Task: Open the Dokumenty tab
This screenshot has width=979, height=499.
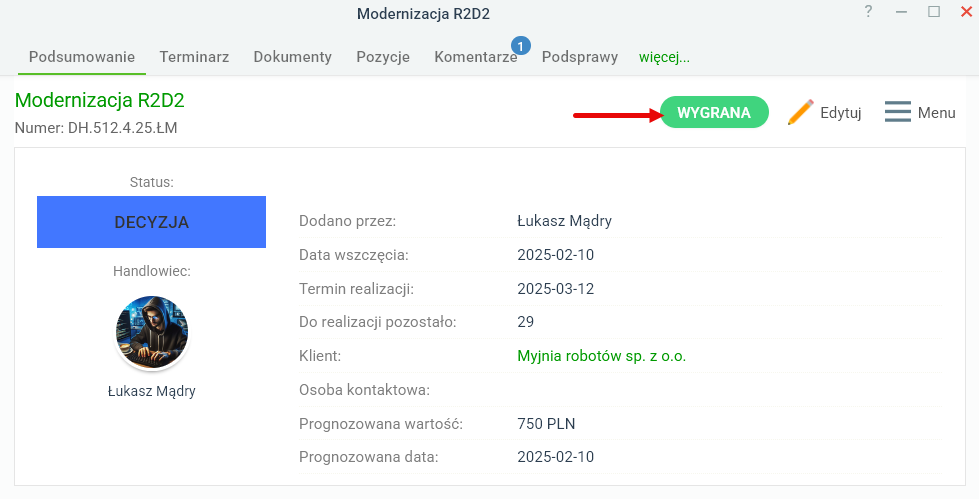Action: click(292, 57)
